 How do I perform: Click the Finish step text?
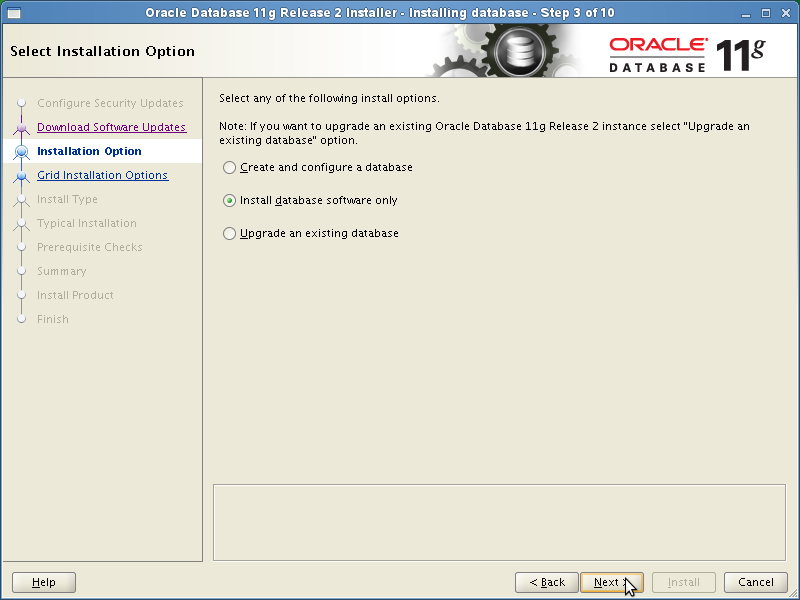(53, 319)
